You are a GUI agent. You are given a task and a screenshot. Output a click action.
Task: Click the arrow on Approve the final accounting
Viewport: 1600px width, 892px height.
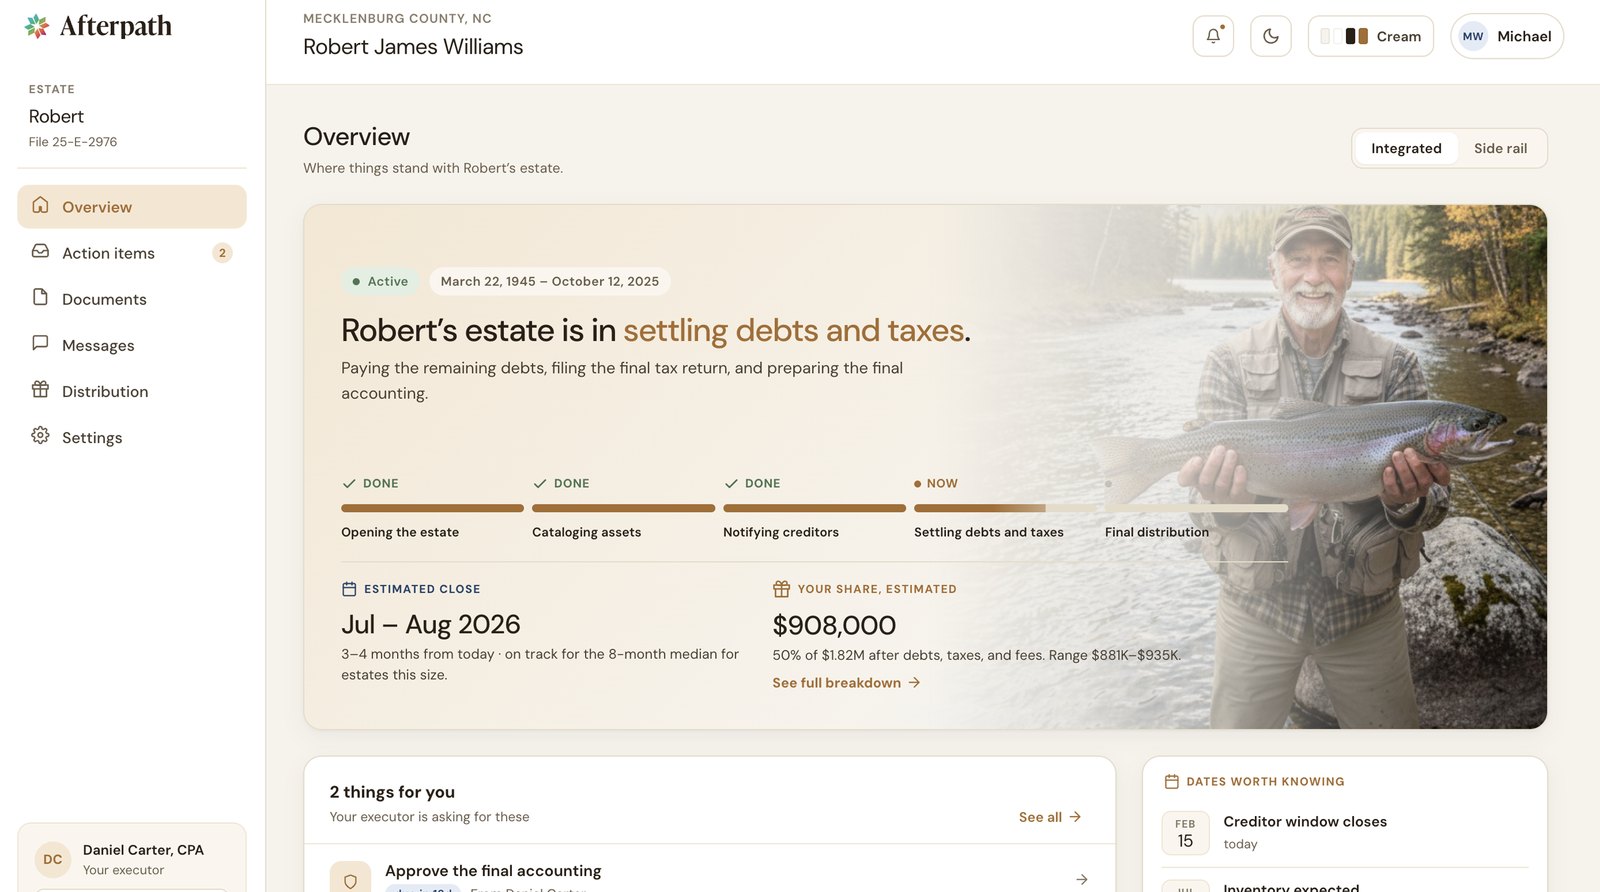(x=1082, y=879)
